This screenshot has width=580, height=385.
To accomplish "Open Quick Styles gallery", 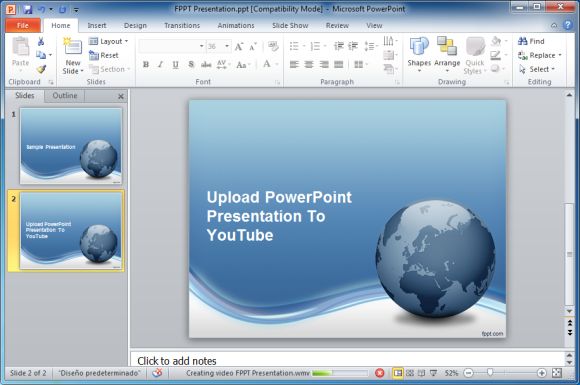I will (475, 56).
